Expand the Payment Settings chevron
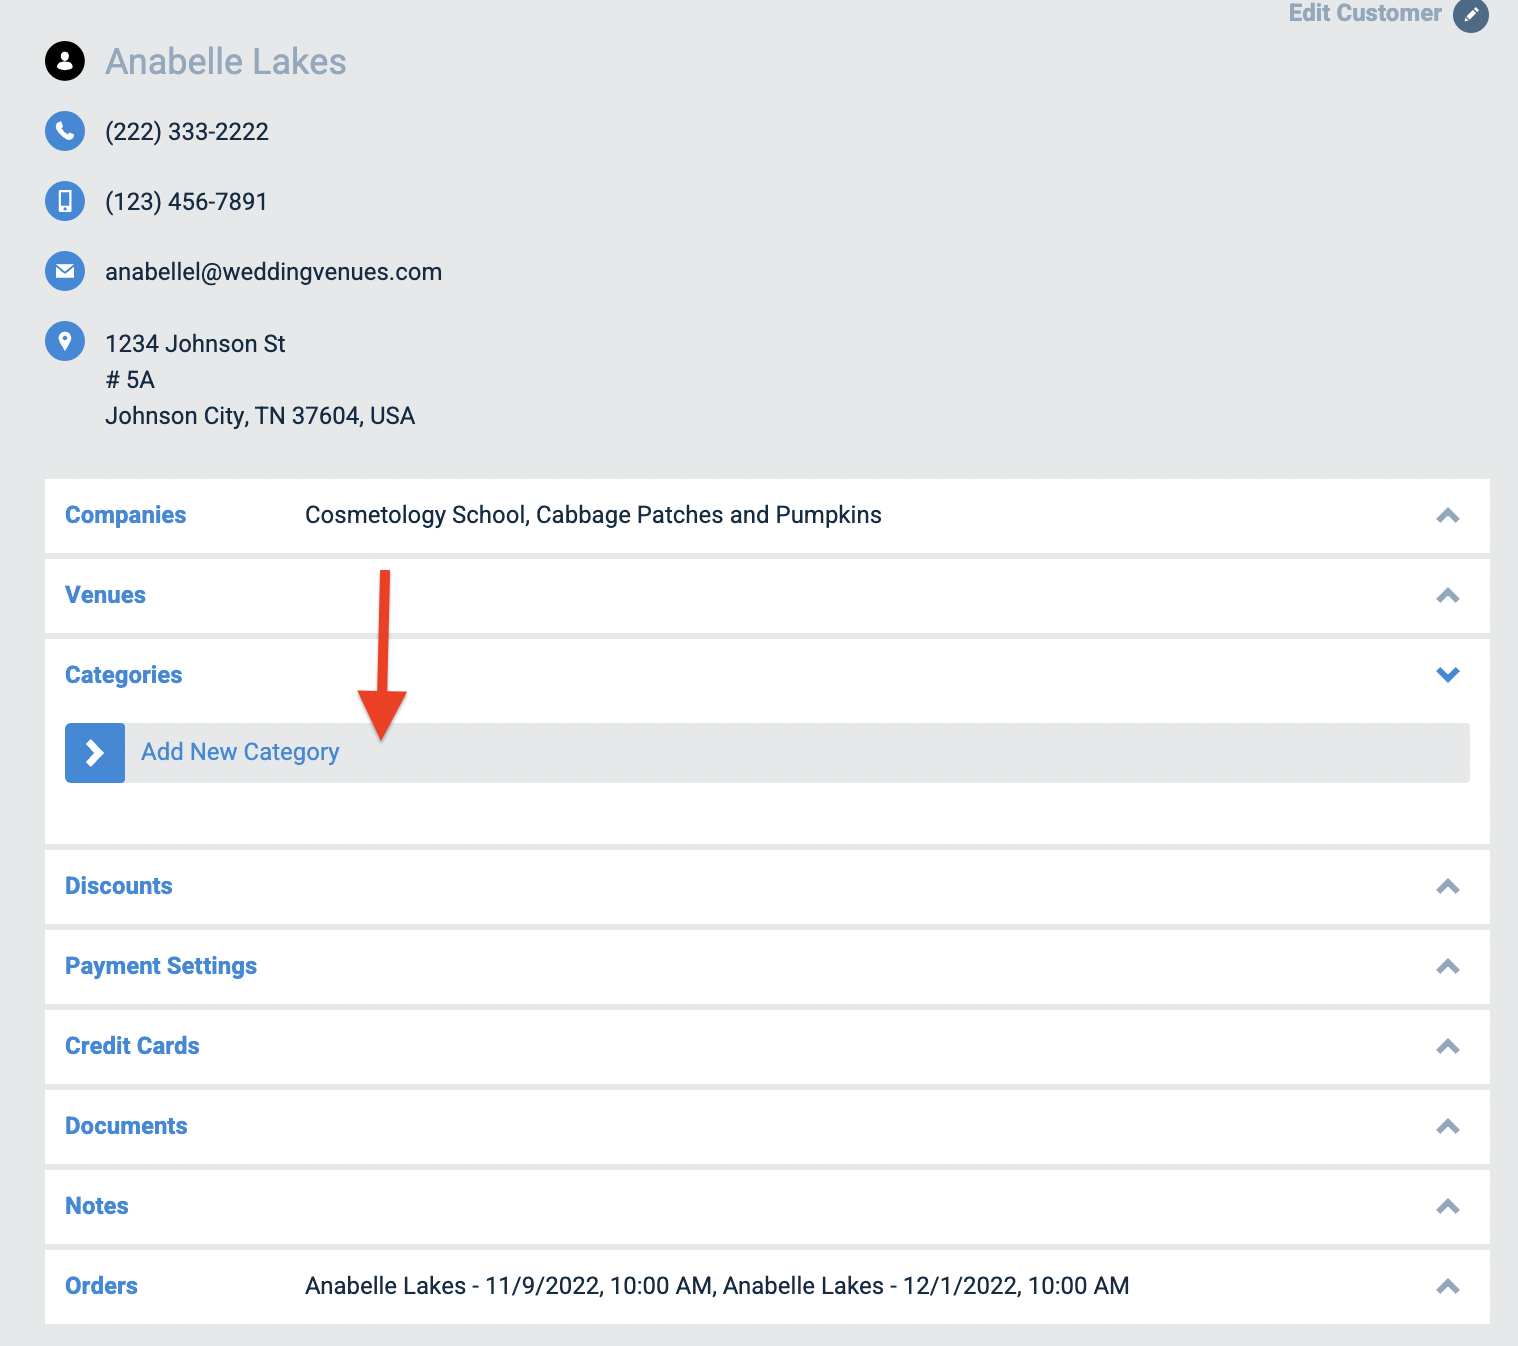The height and width of the screenshot is (1346, 1518). [x=1448, y=967]
